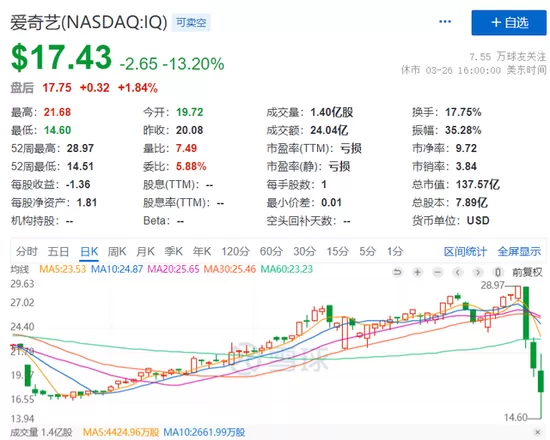This screenshot has height=440, width=550.
Task: Close the bottom panel with X icon
Action: point(537,432)
